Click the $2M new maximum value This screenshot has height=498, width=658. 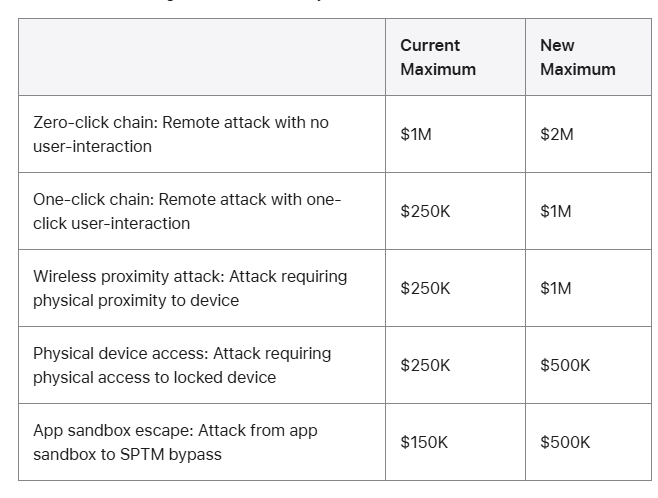pyautogui.click(x=557, y=134)
